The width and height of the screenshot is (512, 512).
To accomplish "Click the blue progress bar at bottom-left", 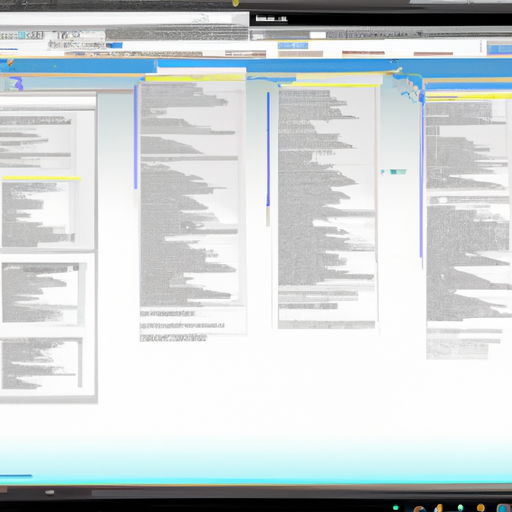I will coord(16,476).
